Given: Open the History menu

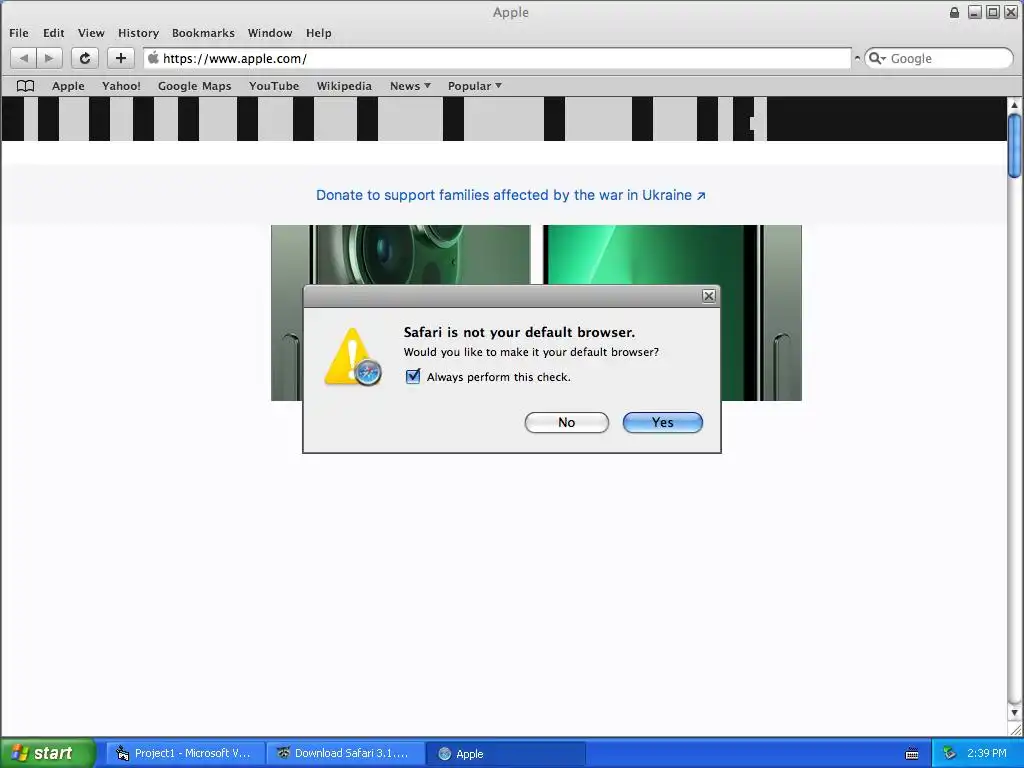Looking at the screenshot, I should coord(138,33).
